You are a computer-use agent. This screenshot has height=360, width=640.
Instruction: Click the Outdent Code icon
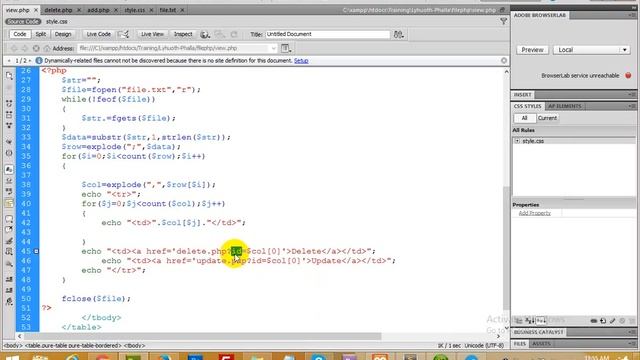(9, 290)
